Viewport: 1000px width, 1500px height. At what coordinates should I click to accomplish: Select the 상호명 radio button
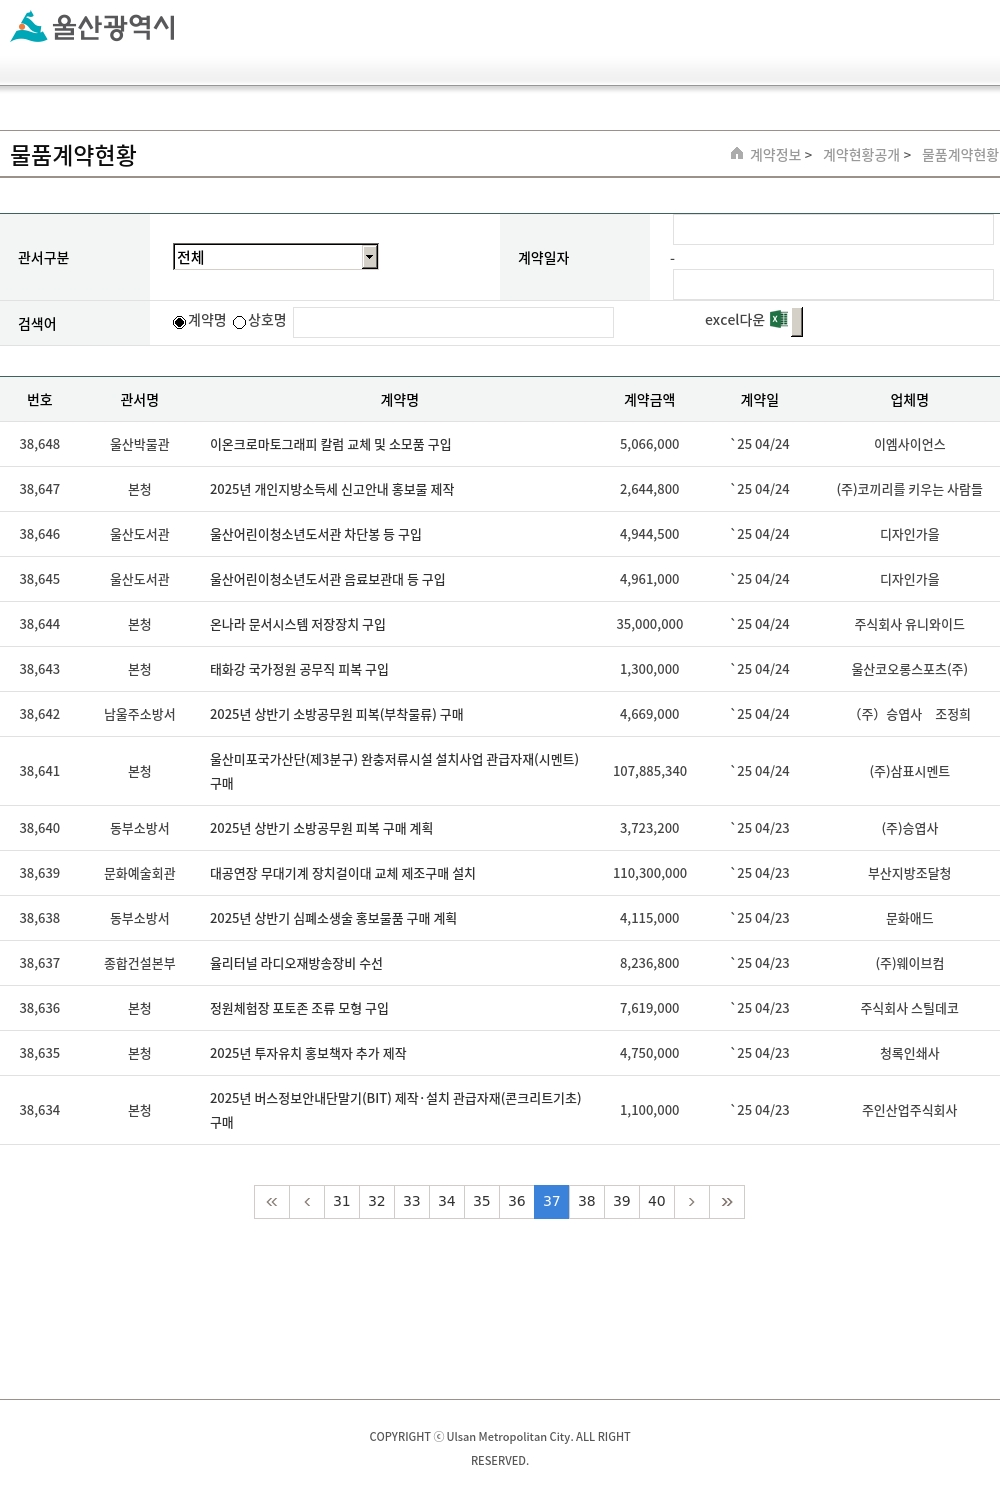(240, 322)
